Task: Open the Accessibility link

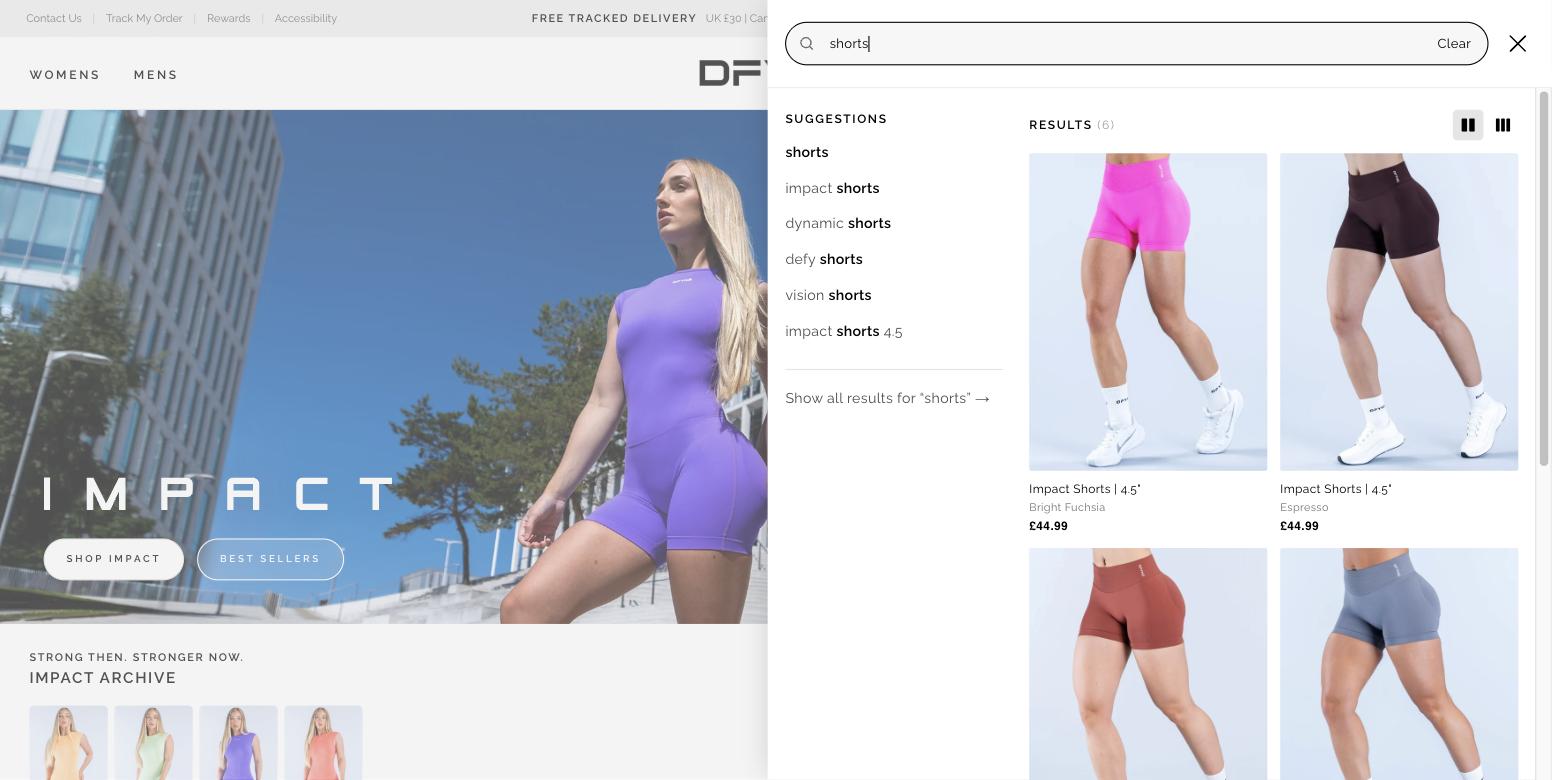Action: 305,18
